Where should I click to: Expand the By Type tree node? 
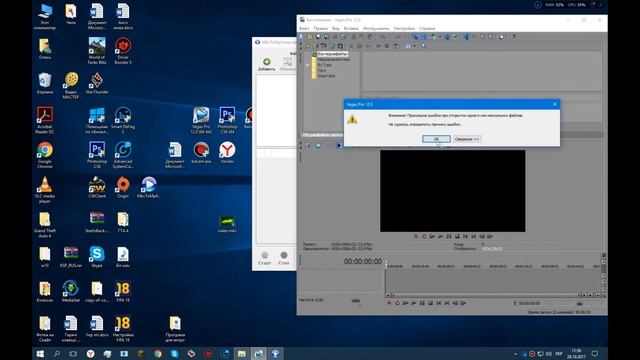pyautogui.click(x=308, y=64)
